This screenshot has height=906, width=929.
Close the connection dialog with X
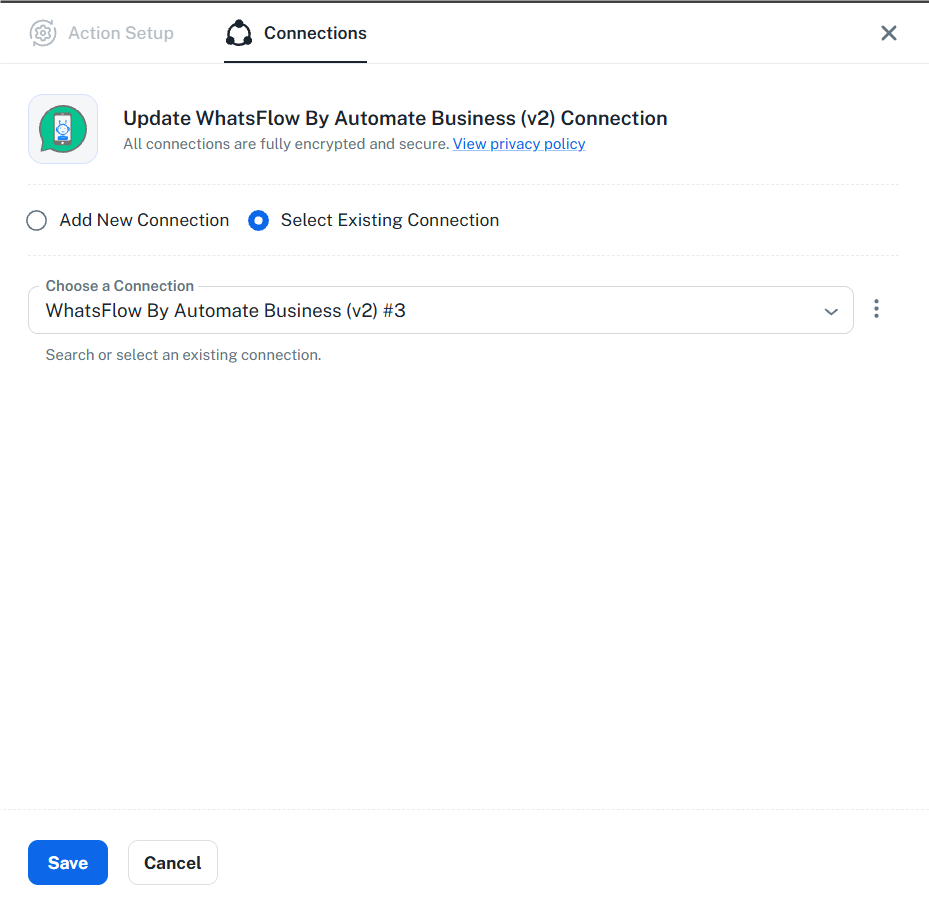pyautogui.click(x=889, y=33)
